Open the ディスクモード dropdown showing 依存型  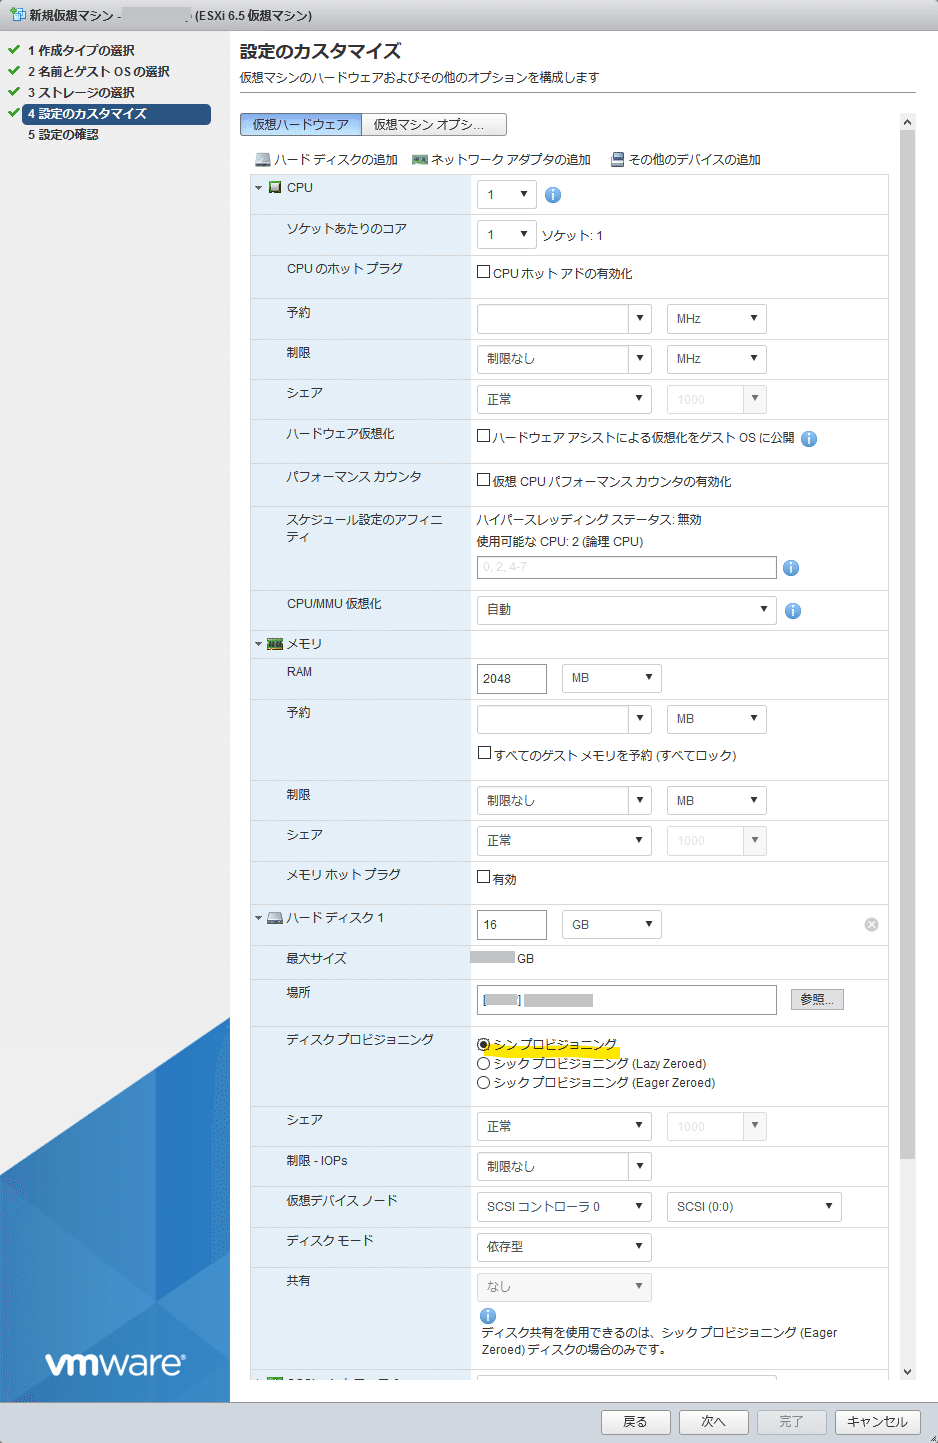563,1247
